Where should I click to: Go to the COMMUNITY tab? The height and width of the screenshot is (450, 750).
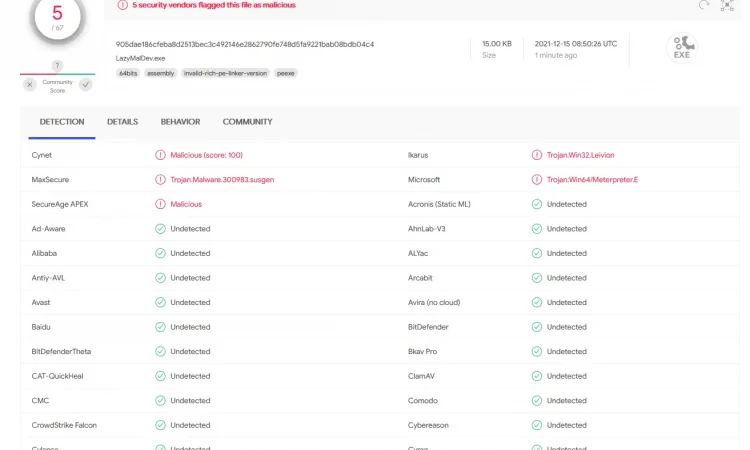pyautogui.click(x=247, y=122)
